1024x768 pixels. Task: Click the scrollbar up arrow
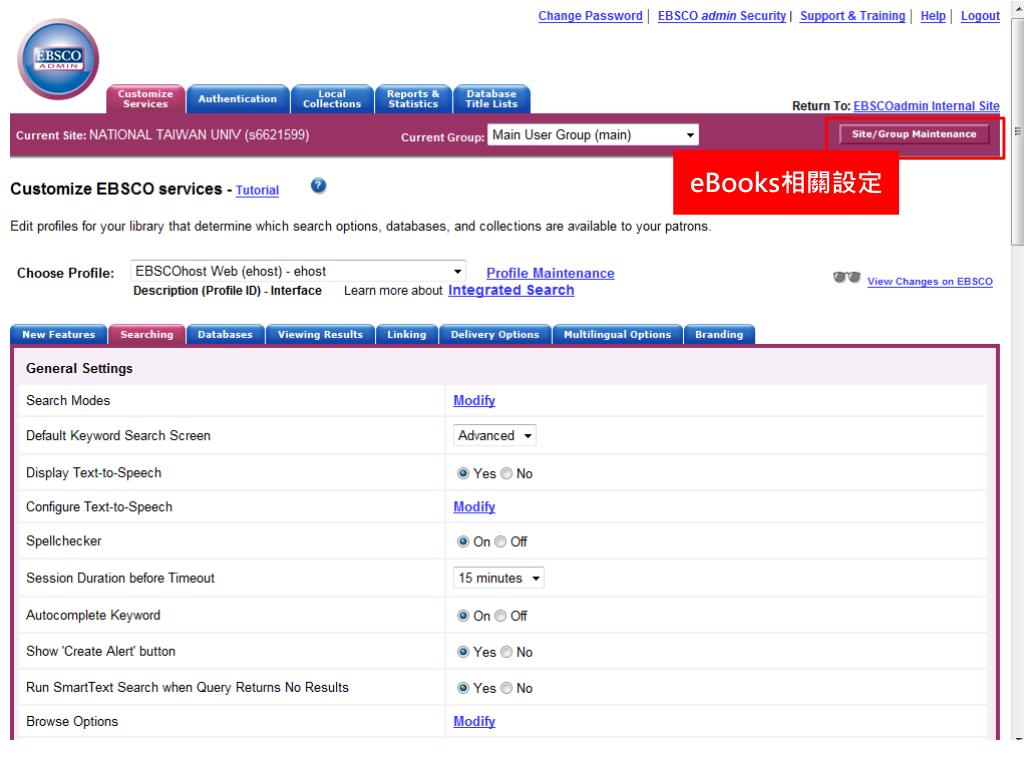[x=1017, y=9]
